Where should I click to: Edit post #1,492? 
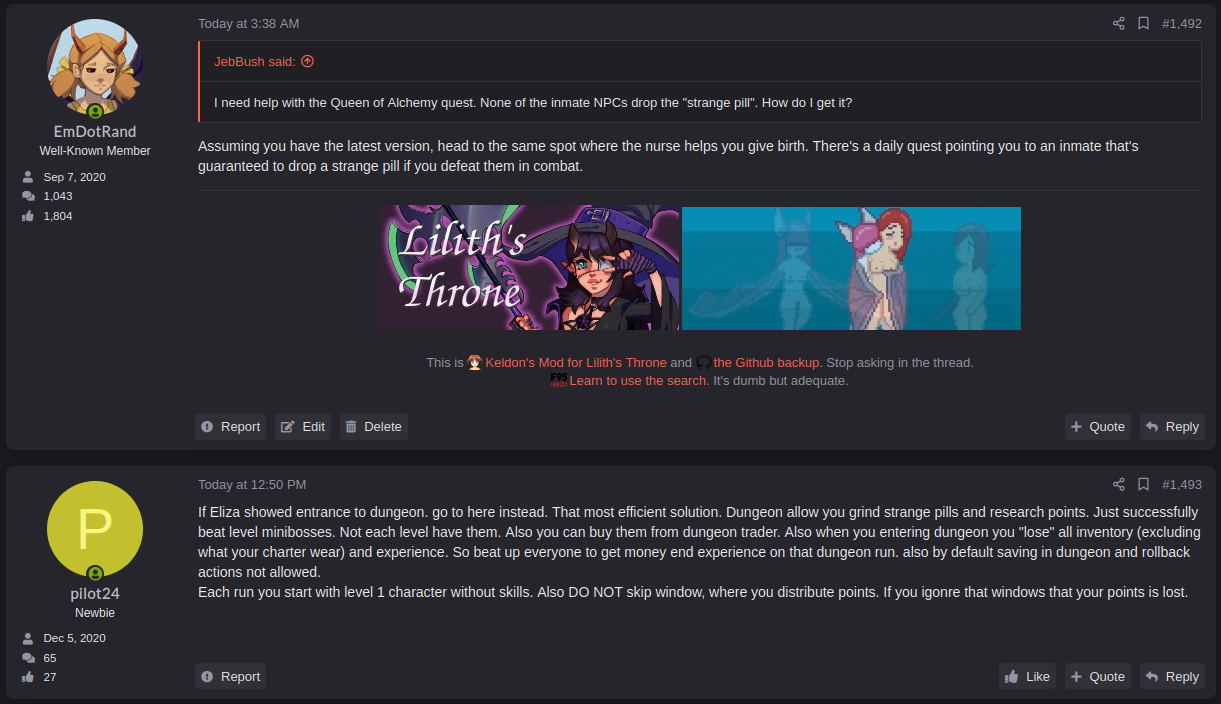pyautogui.click(x=303, y=426)
